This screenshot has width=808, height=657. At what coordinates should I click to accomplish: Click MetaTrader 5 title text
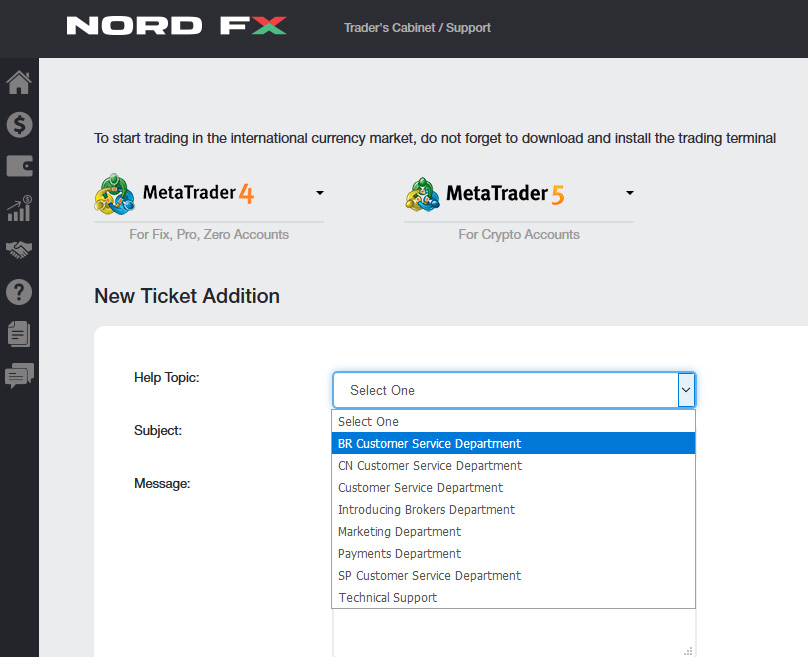(x=505, y=194)
